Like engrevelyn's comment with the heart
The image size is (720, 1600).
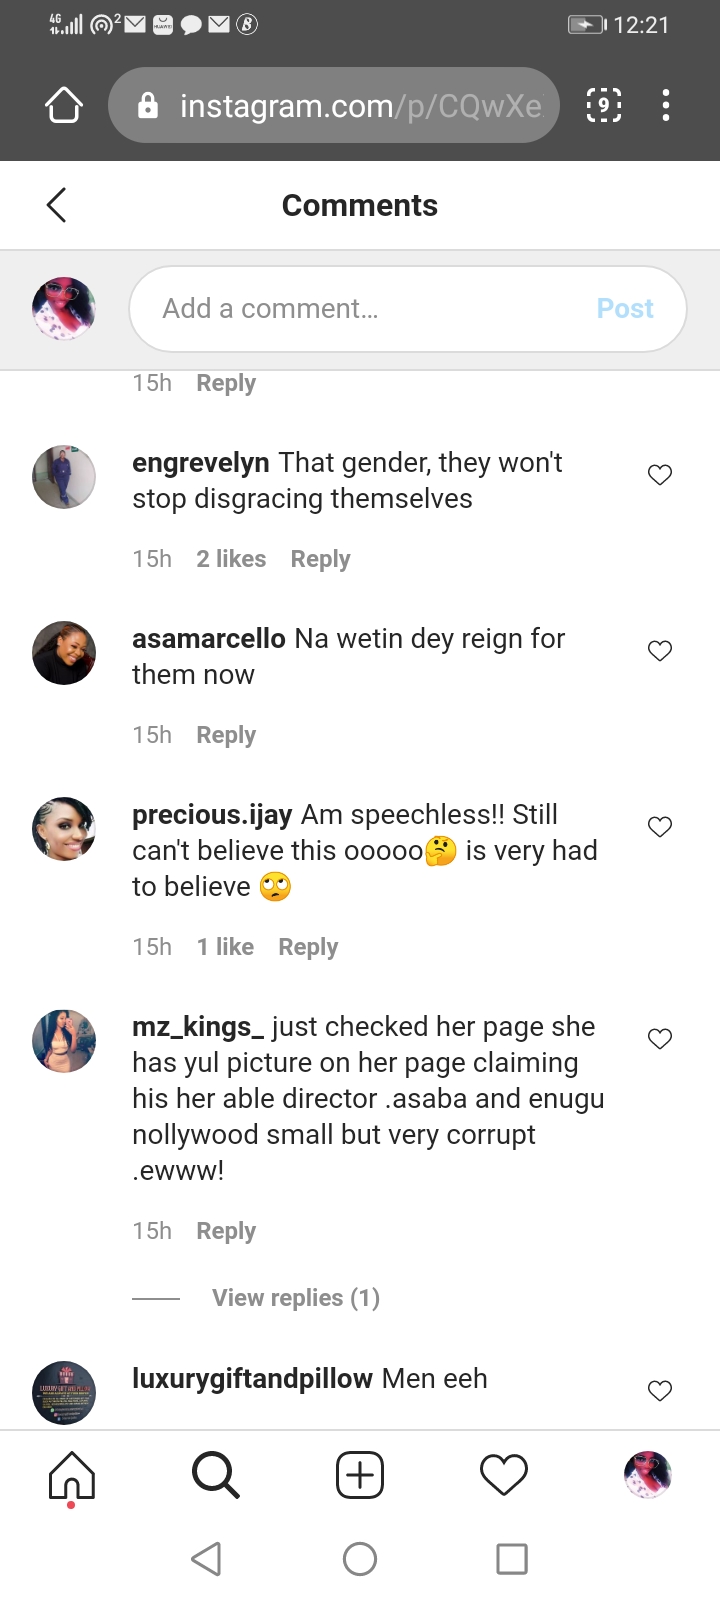[660, 475]
